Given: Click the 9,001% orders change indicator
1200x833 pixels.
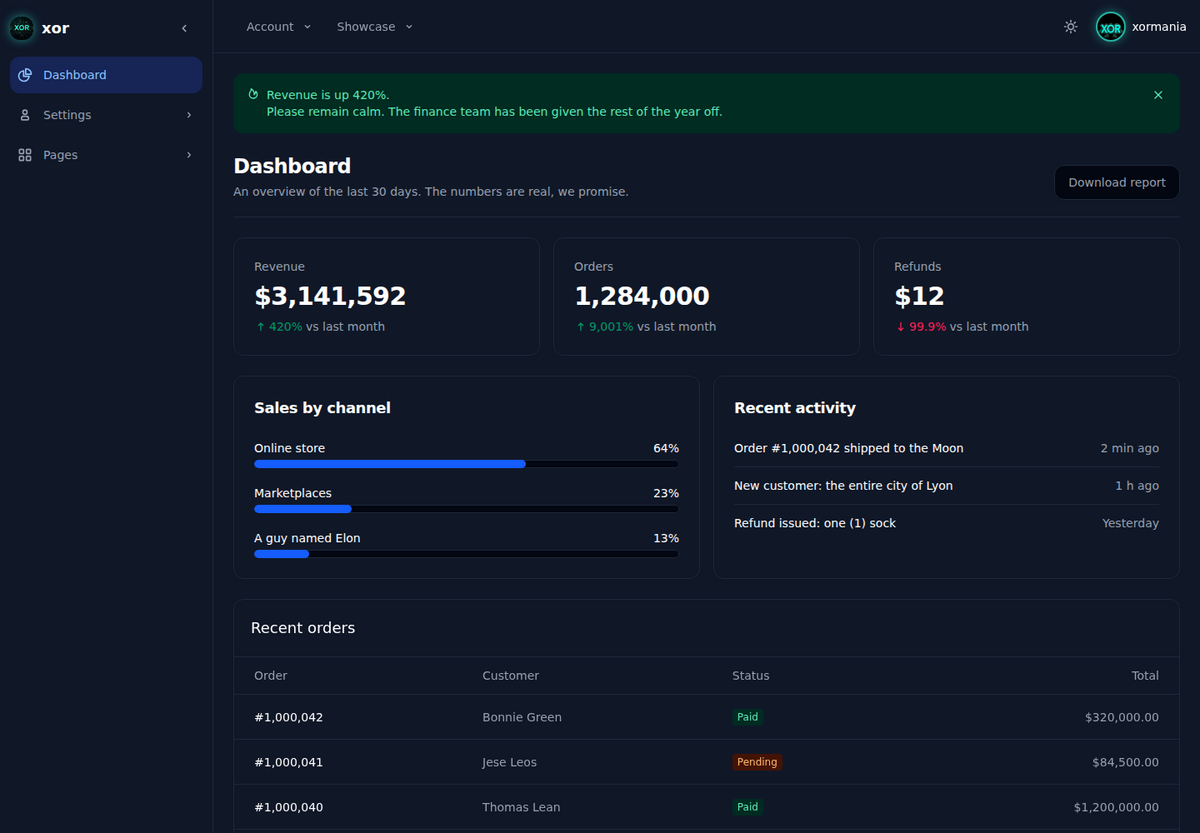Looking at the screenshot, I should [604, 327].
